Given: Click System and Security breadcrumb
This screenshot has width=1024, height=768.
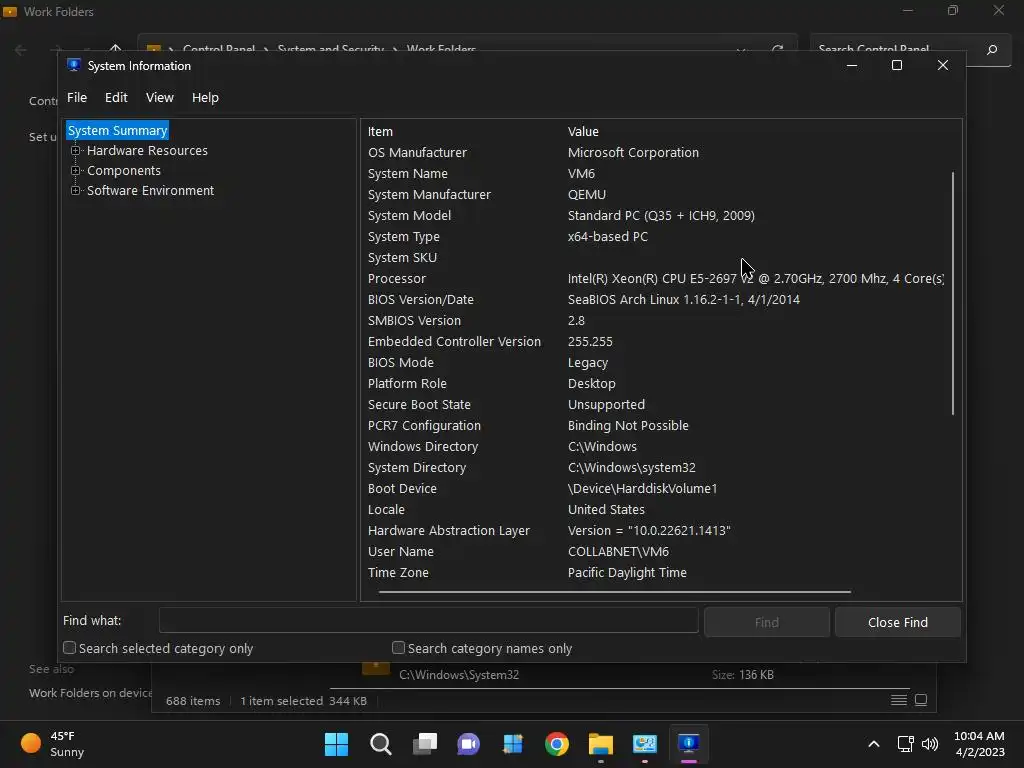Looking at the screenshot, I should tap(330, 50).
